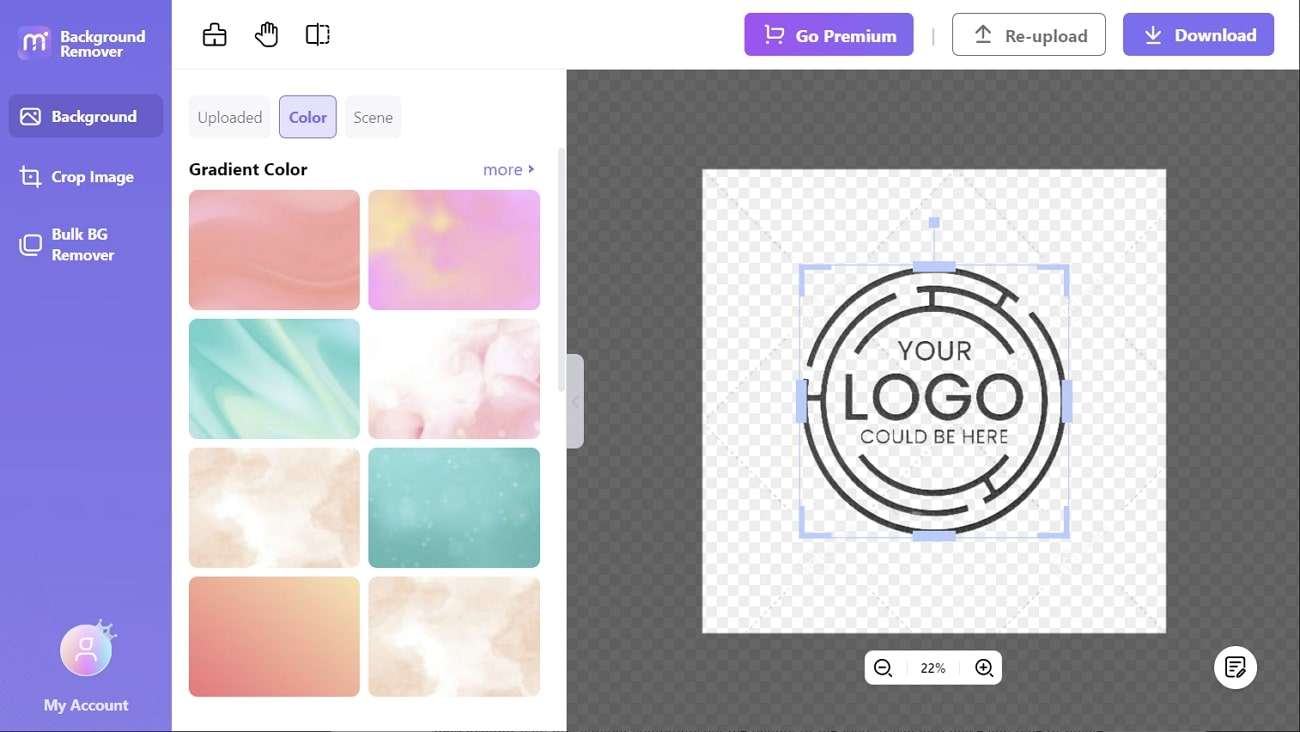
Task: Open the Bulk BG Remover tool
Action: coord(85,243)
